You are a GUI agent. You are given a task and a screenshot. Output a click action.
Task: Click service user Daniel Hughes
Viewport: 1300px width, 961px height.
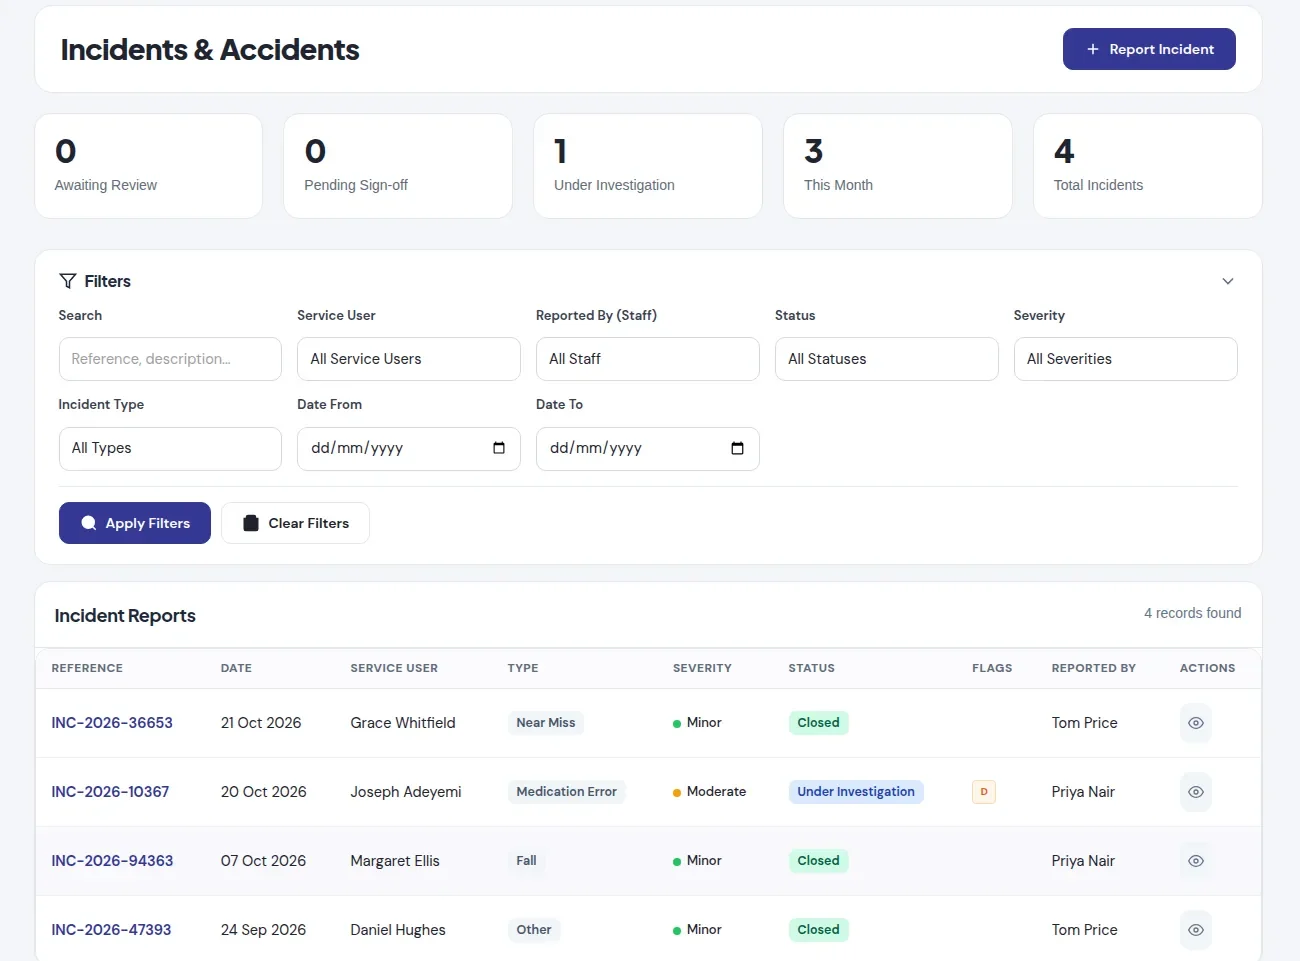point(398,930)
